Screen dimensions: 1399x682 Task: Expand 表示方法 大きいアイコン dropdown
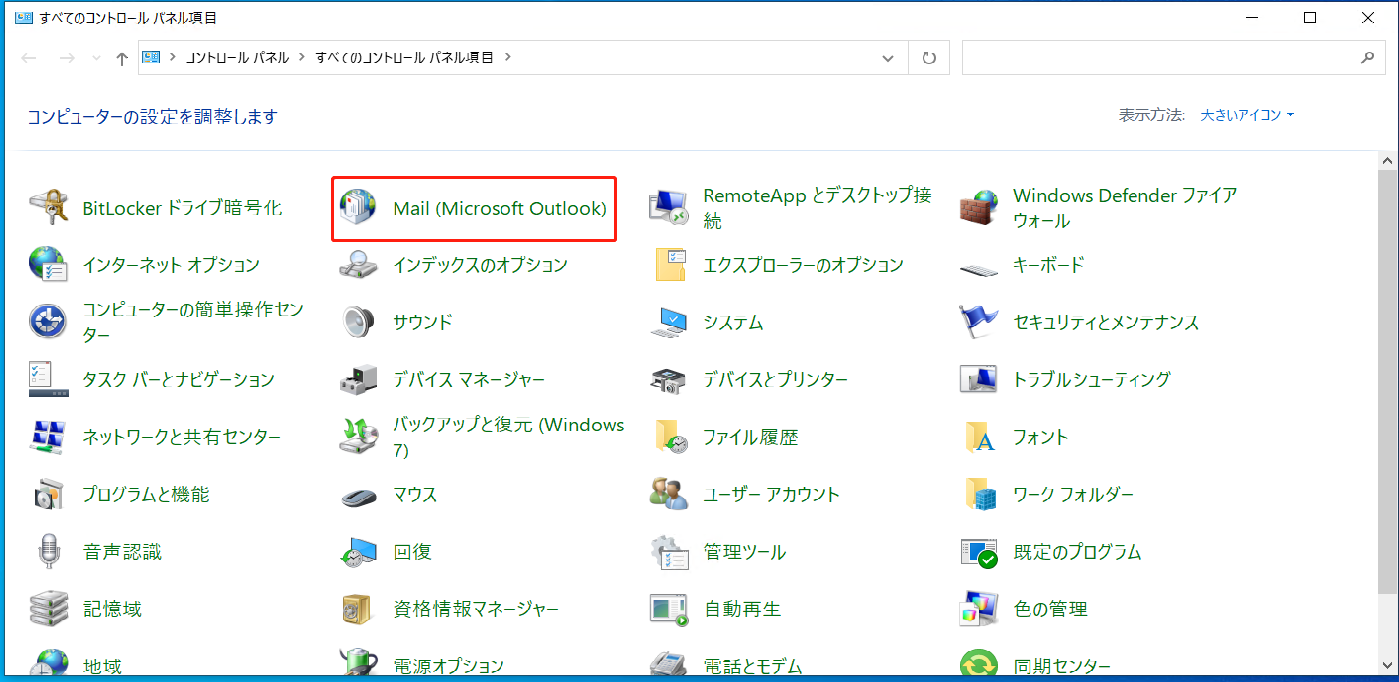[1247, 116]
